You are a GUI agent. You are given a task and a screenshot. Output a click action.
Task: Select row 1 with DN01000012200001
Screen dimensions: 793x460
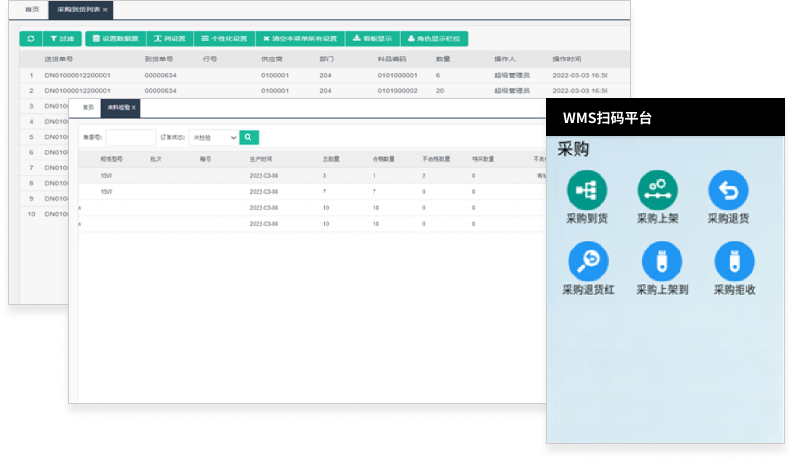(78, 75)
